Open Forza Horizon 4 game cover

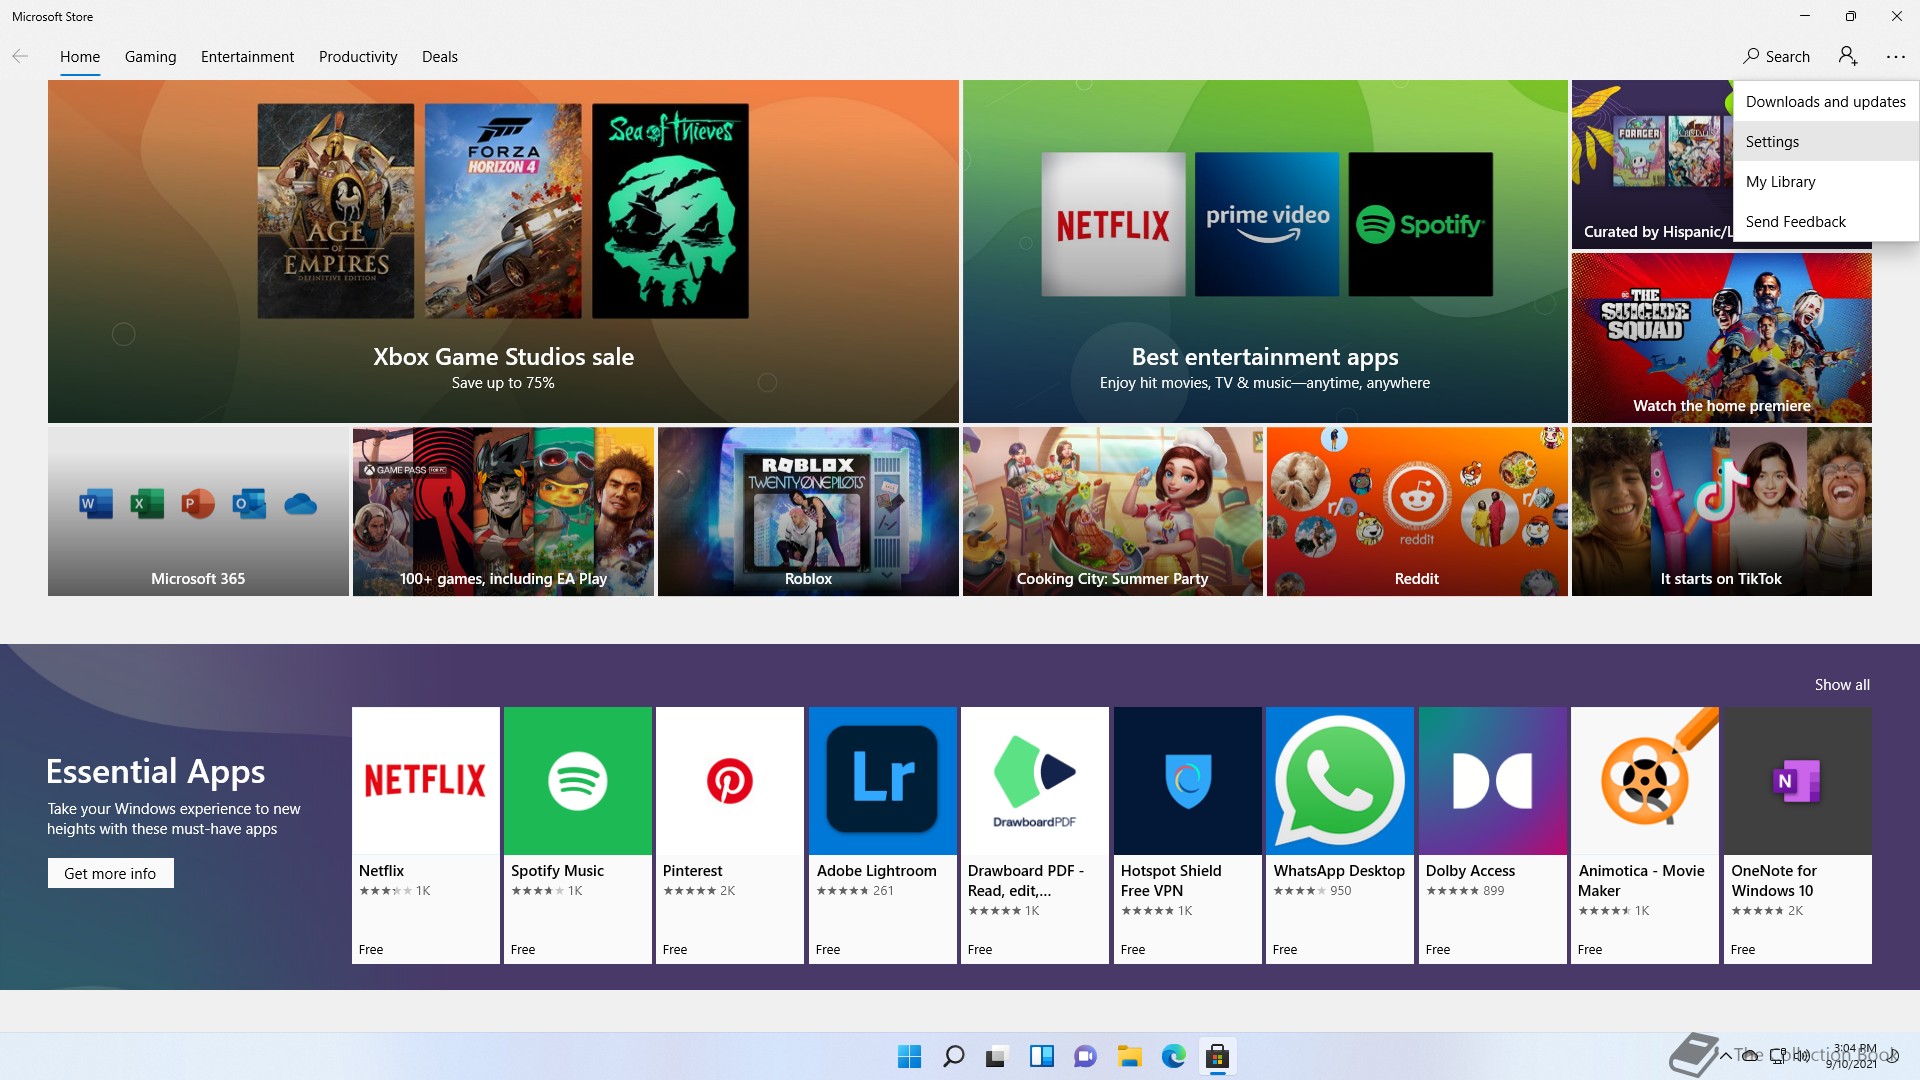503,211
